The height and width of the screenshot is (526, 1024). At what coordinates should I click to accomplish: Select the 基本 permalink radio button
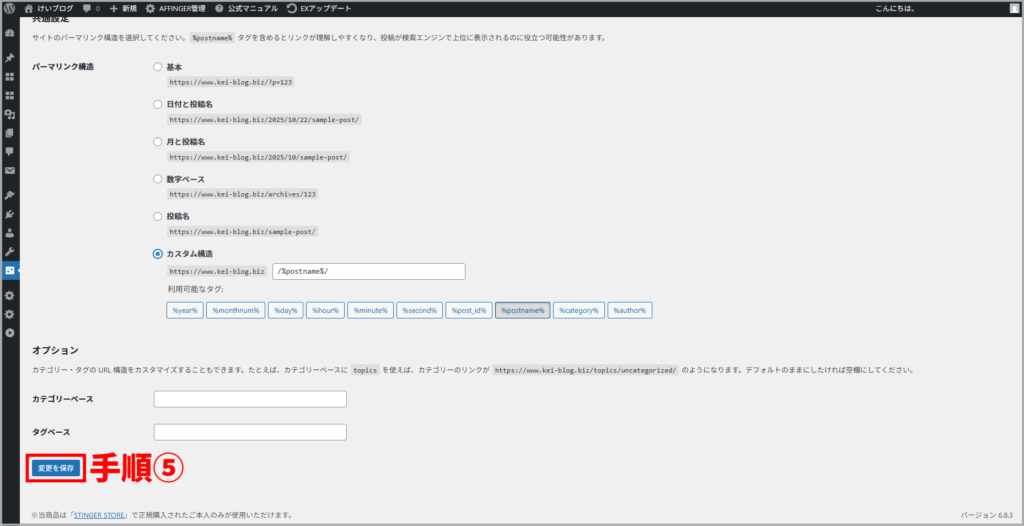point(157,67)
